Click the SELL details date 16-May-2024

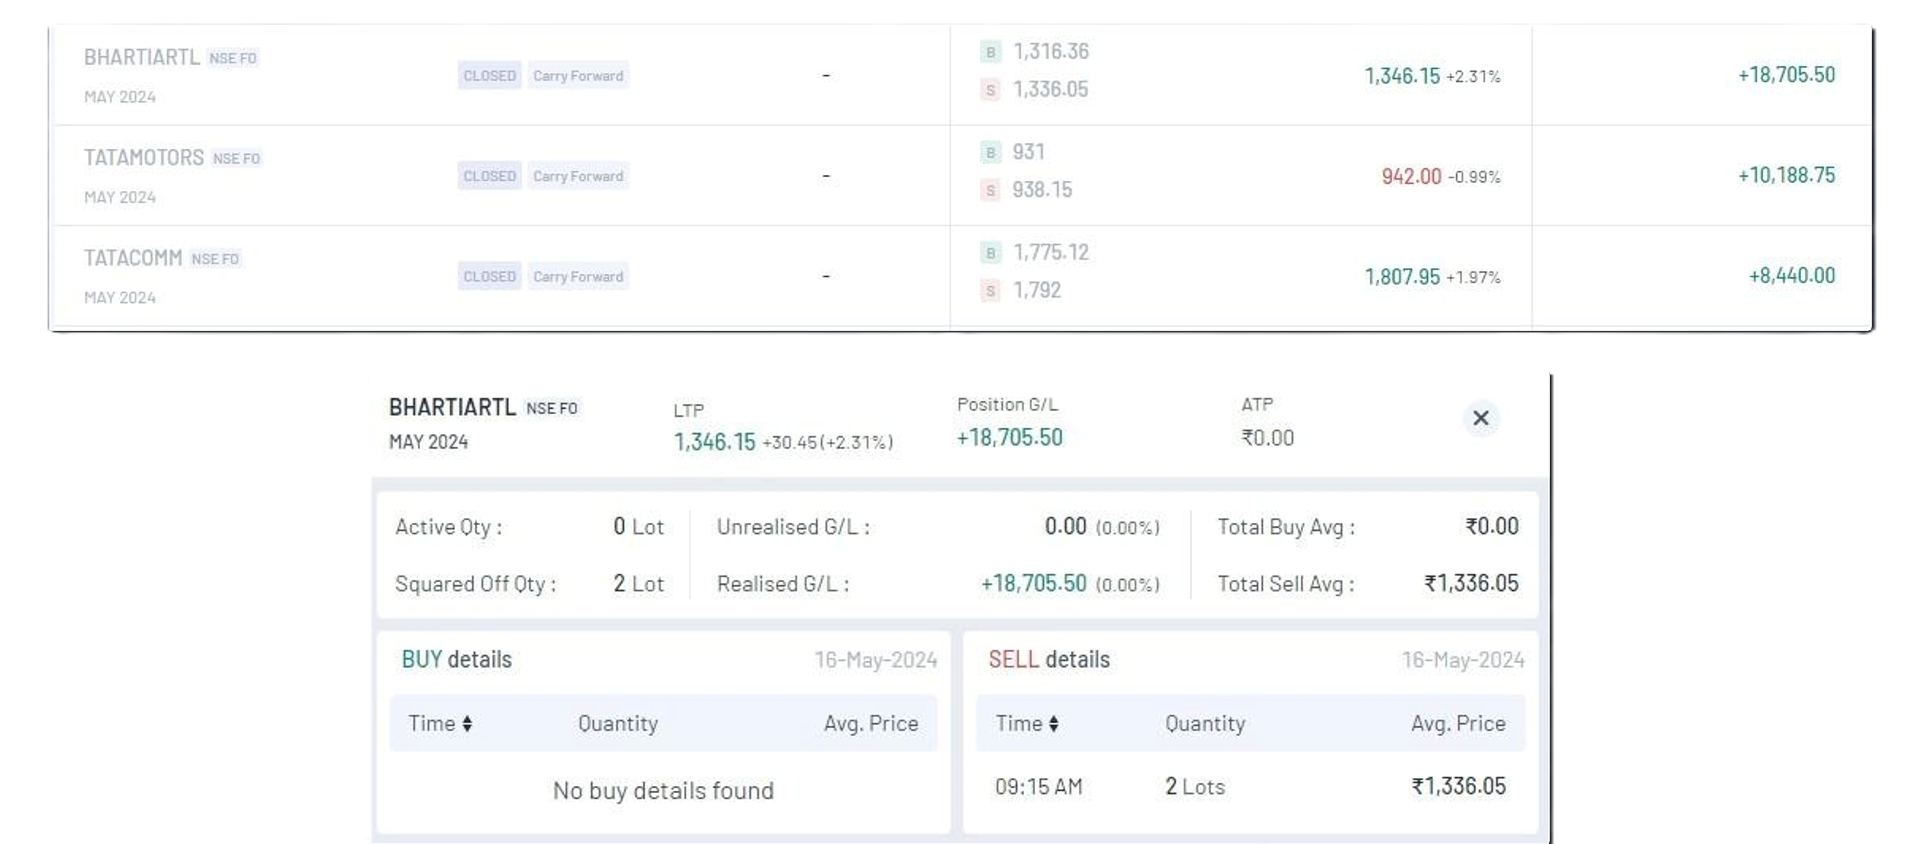[x=1463, y=660]
